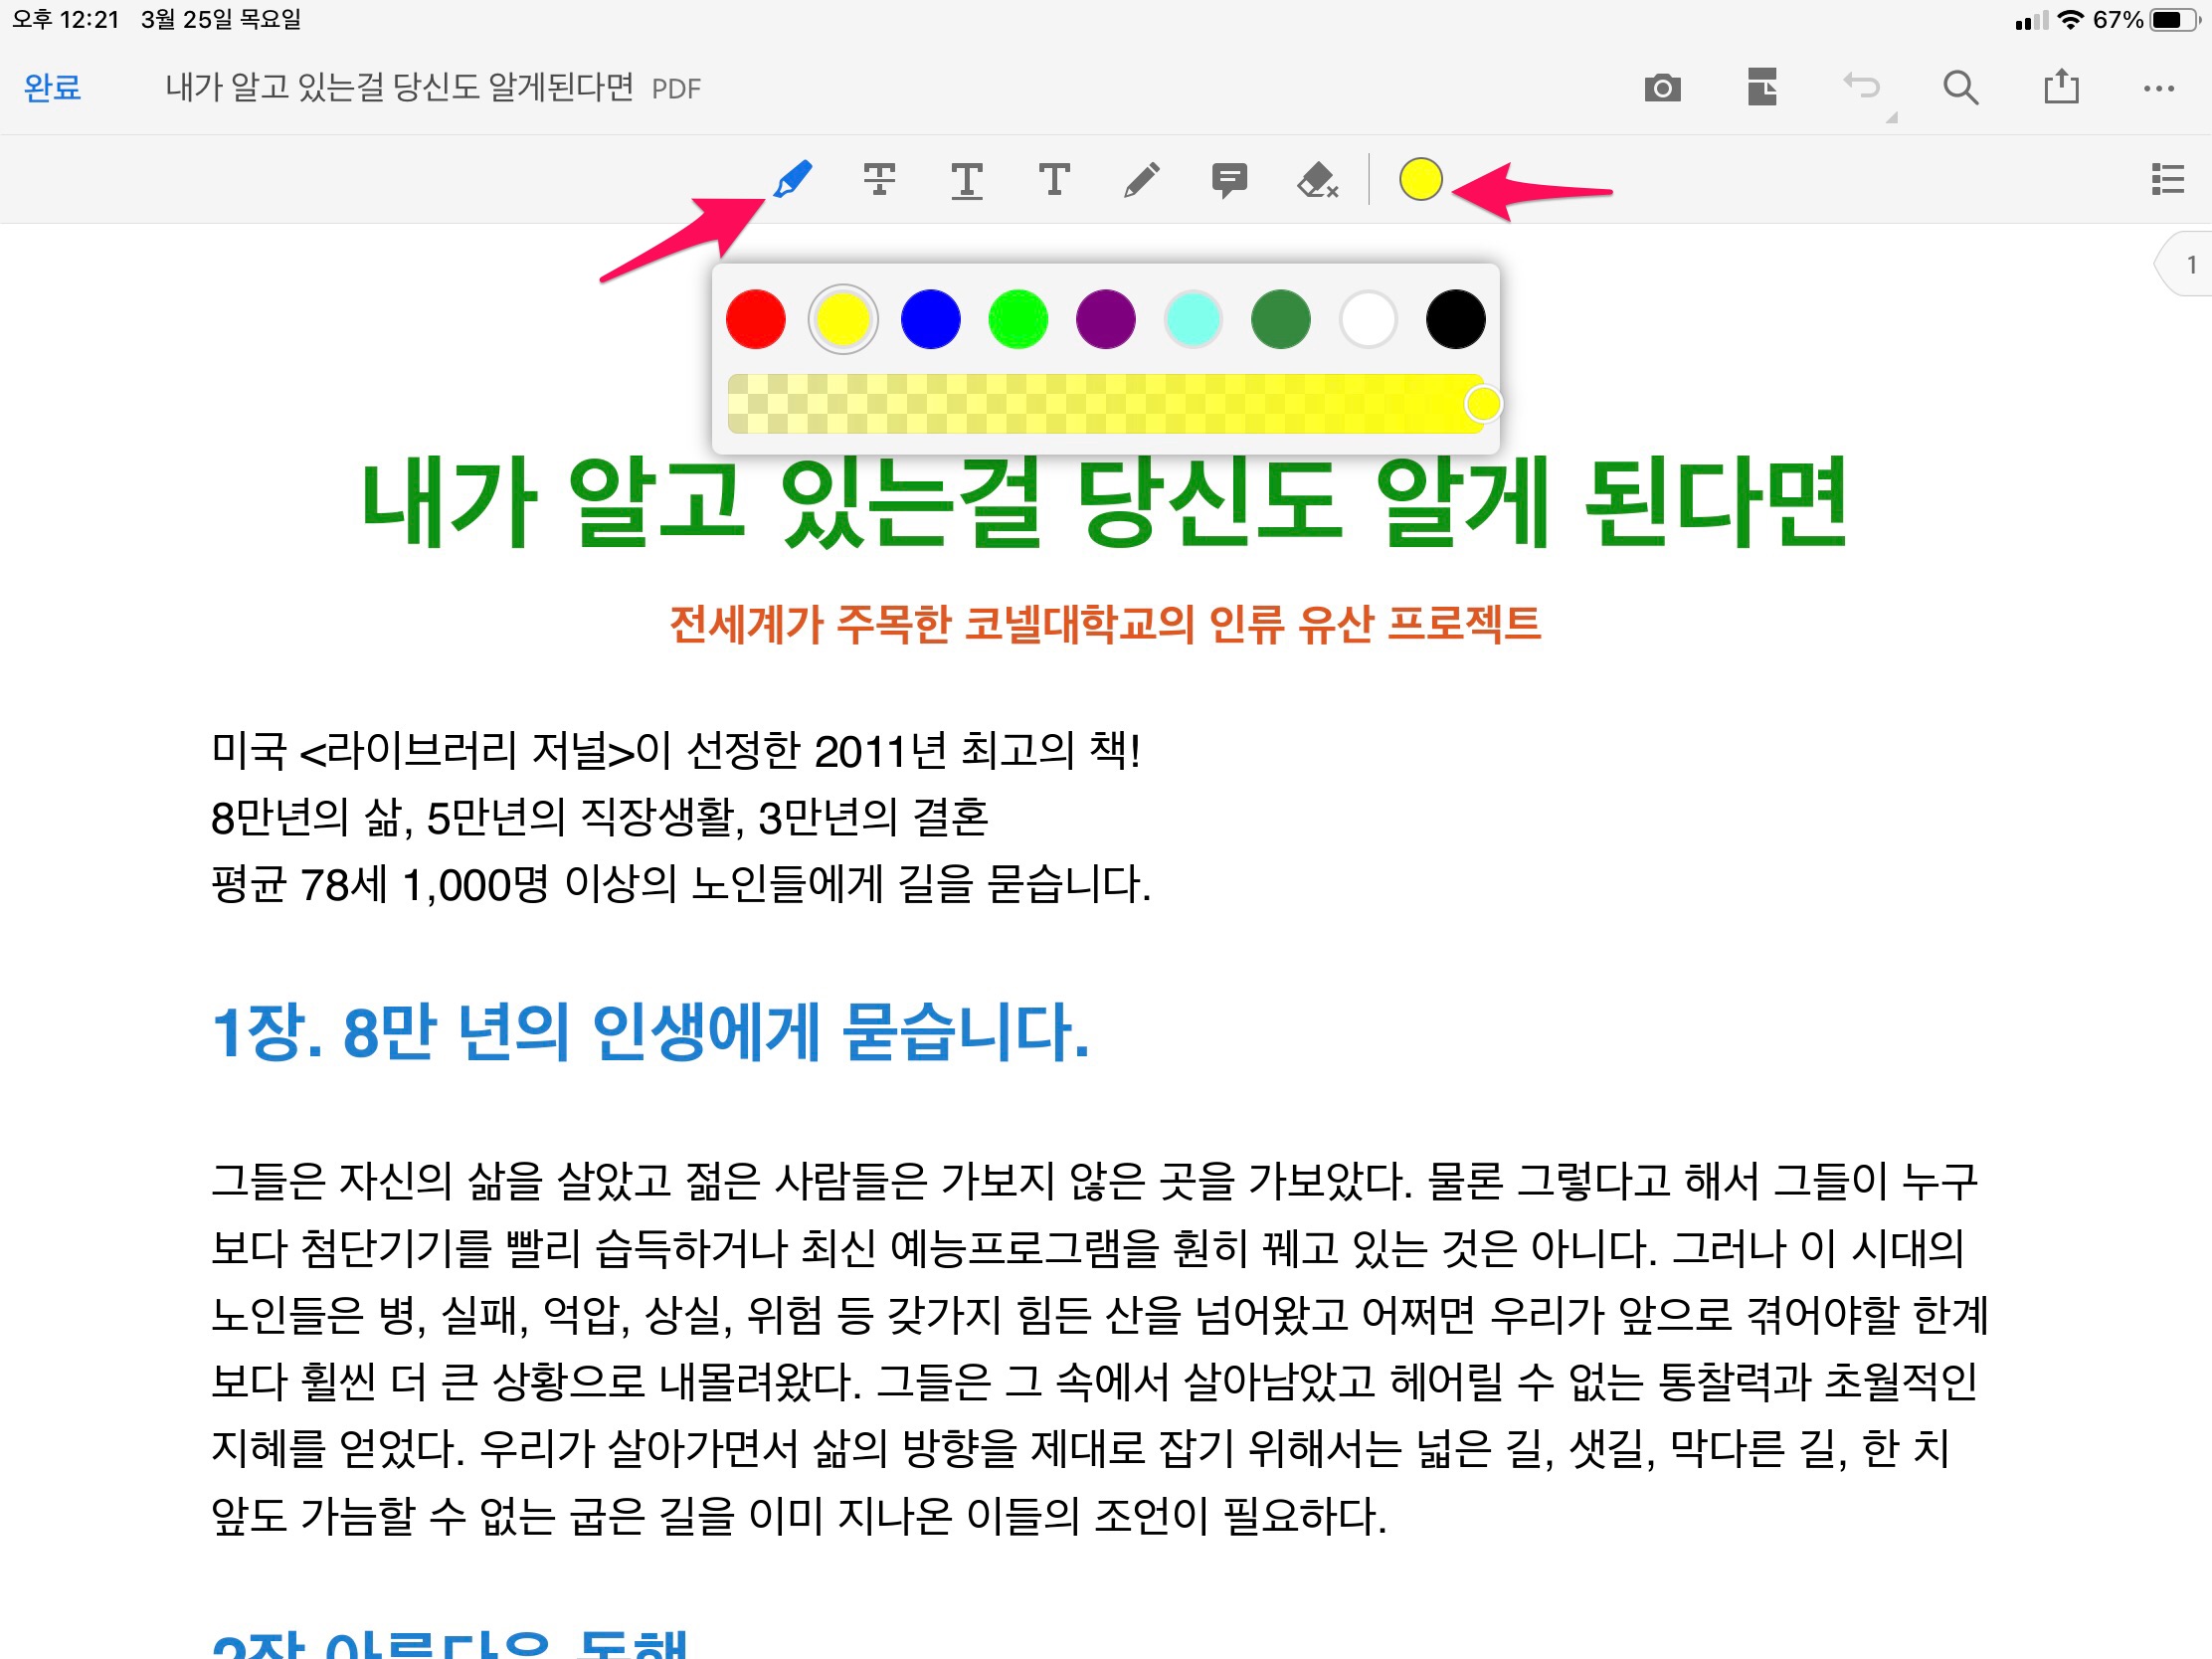The image size is (2212, 1659).
Task: Select the highlighter pen tool
Action: [x=793, y=180]
